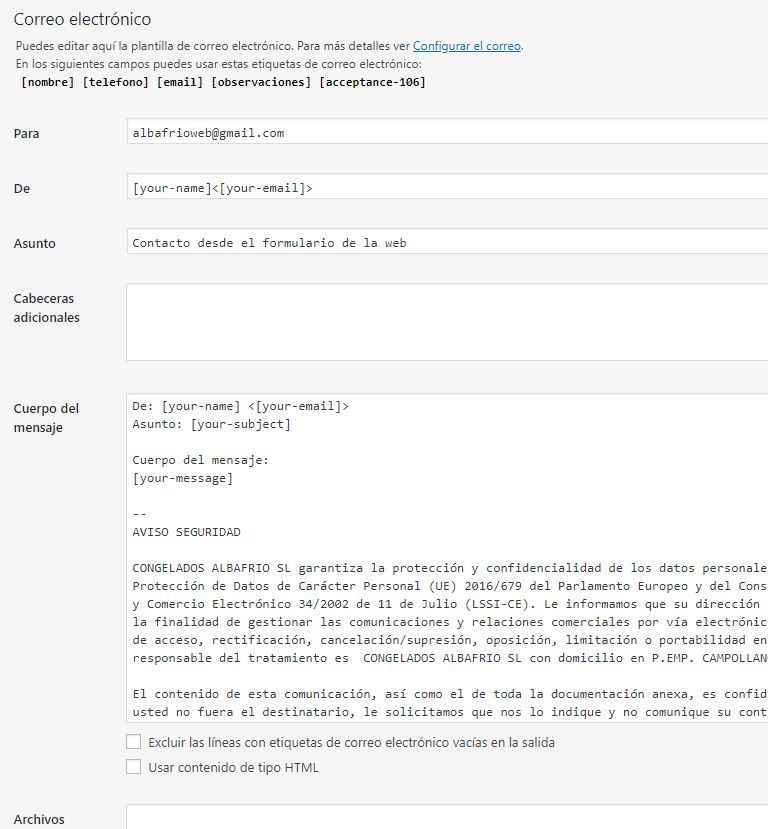The image size is (768, 829).
Task: Enable Excluir las líneas con etiquetas vacías checkbox
Action: (x=134, y=742)
